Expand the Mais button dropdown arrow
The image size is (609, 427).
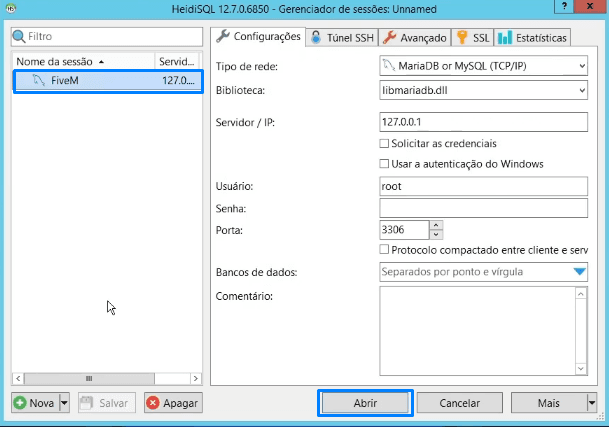pyautogui.click(x=592, y=403)
